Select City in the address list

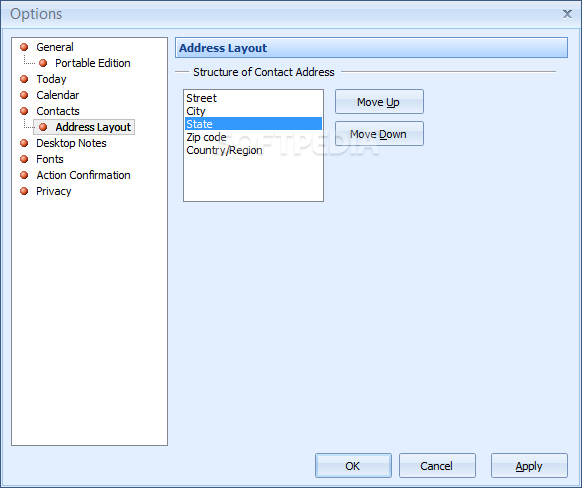[x=253, y=111]
